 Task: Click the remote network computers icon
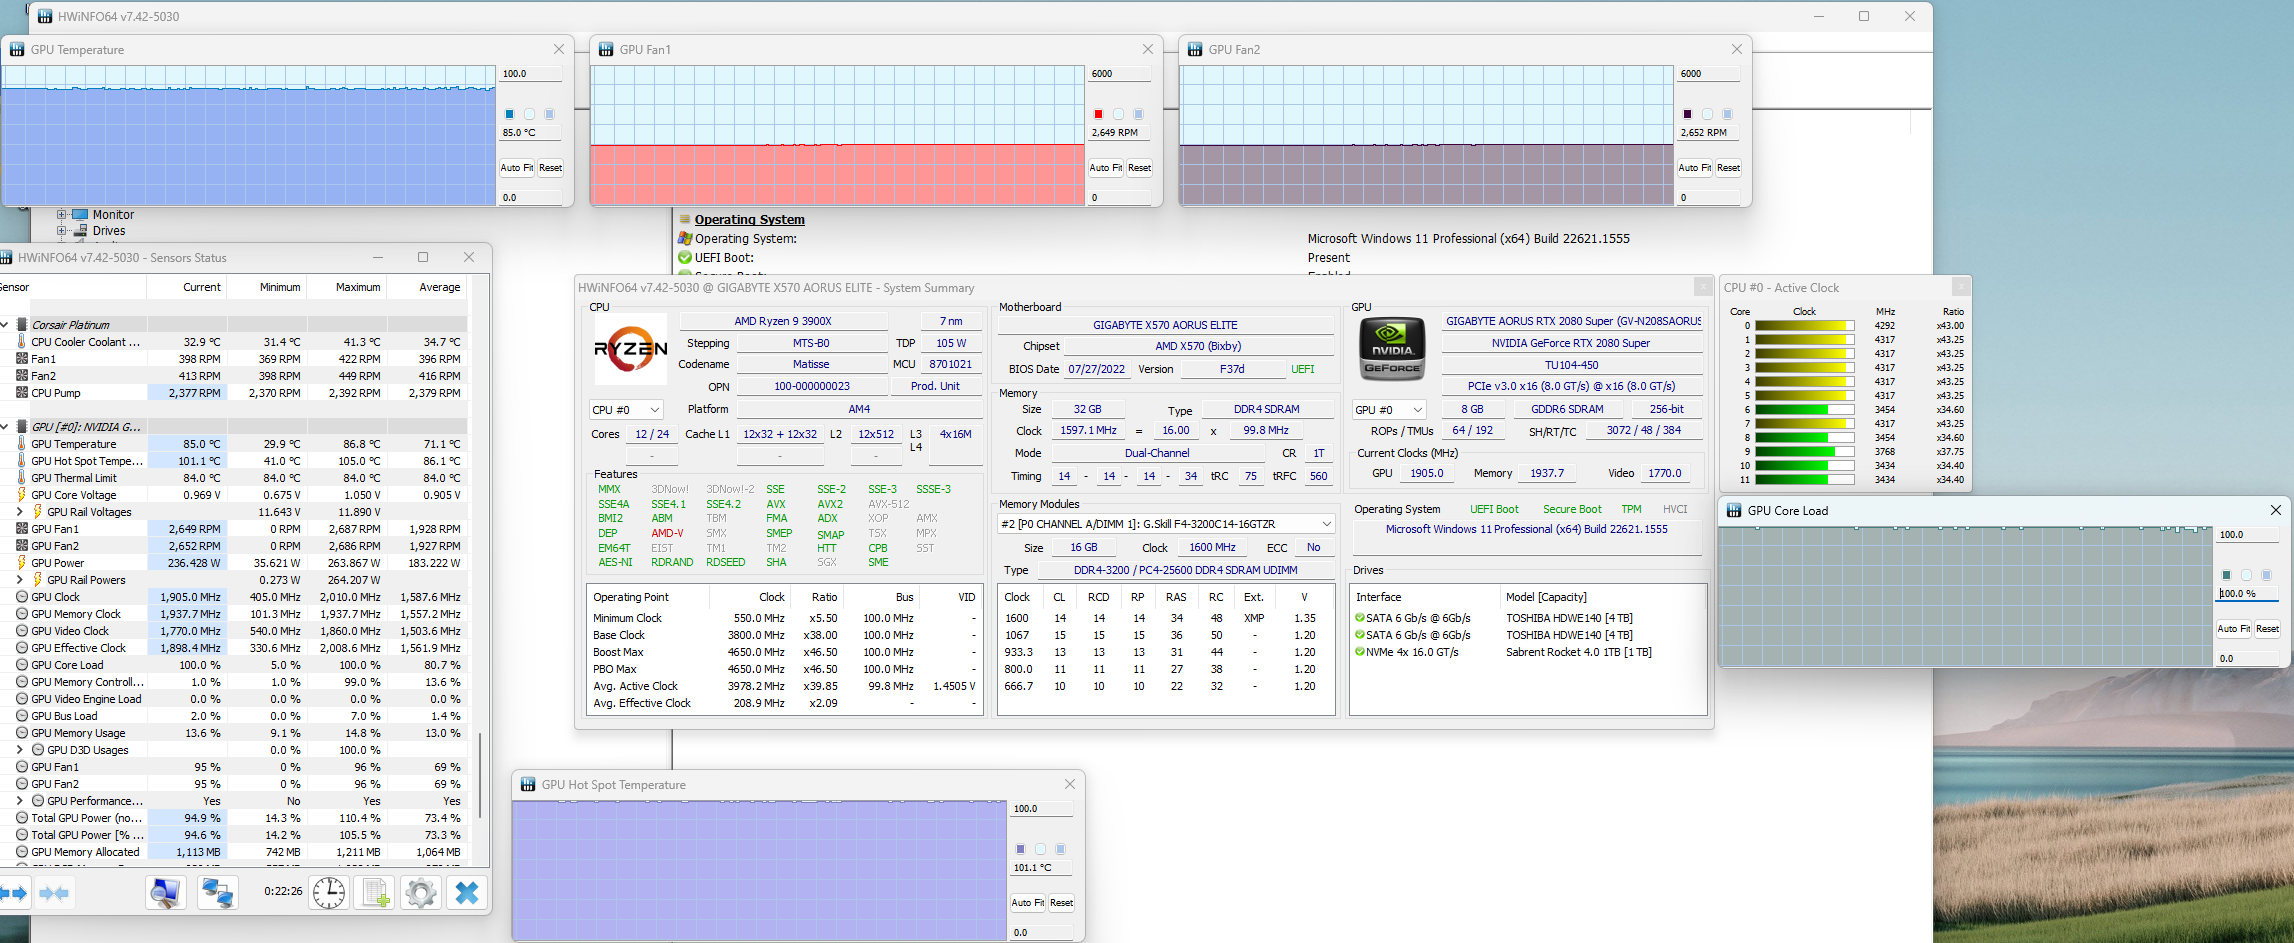tap(217, 892)
